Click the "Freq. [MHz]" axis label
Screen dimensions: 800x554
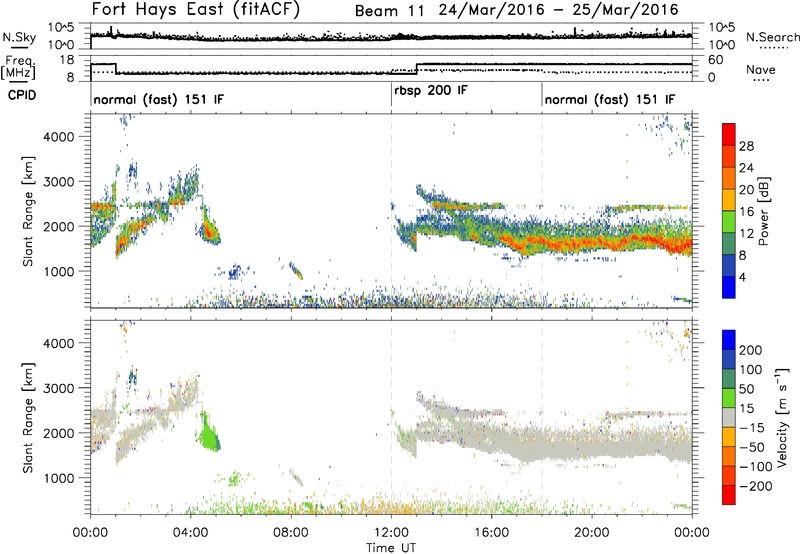coord(19,68)
